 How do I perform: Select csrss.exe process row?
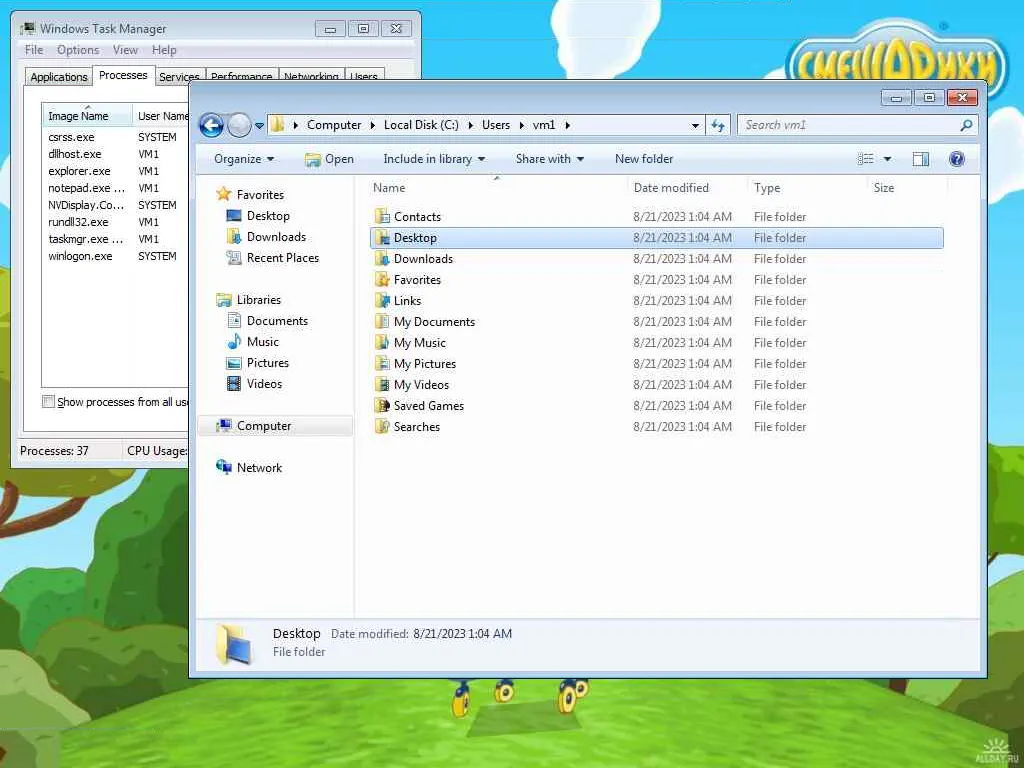pyautogui.click(x=114, y=137)
